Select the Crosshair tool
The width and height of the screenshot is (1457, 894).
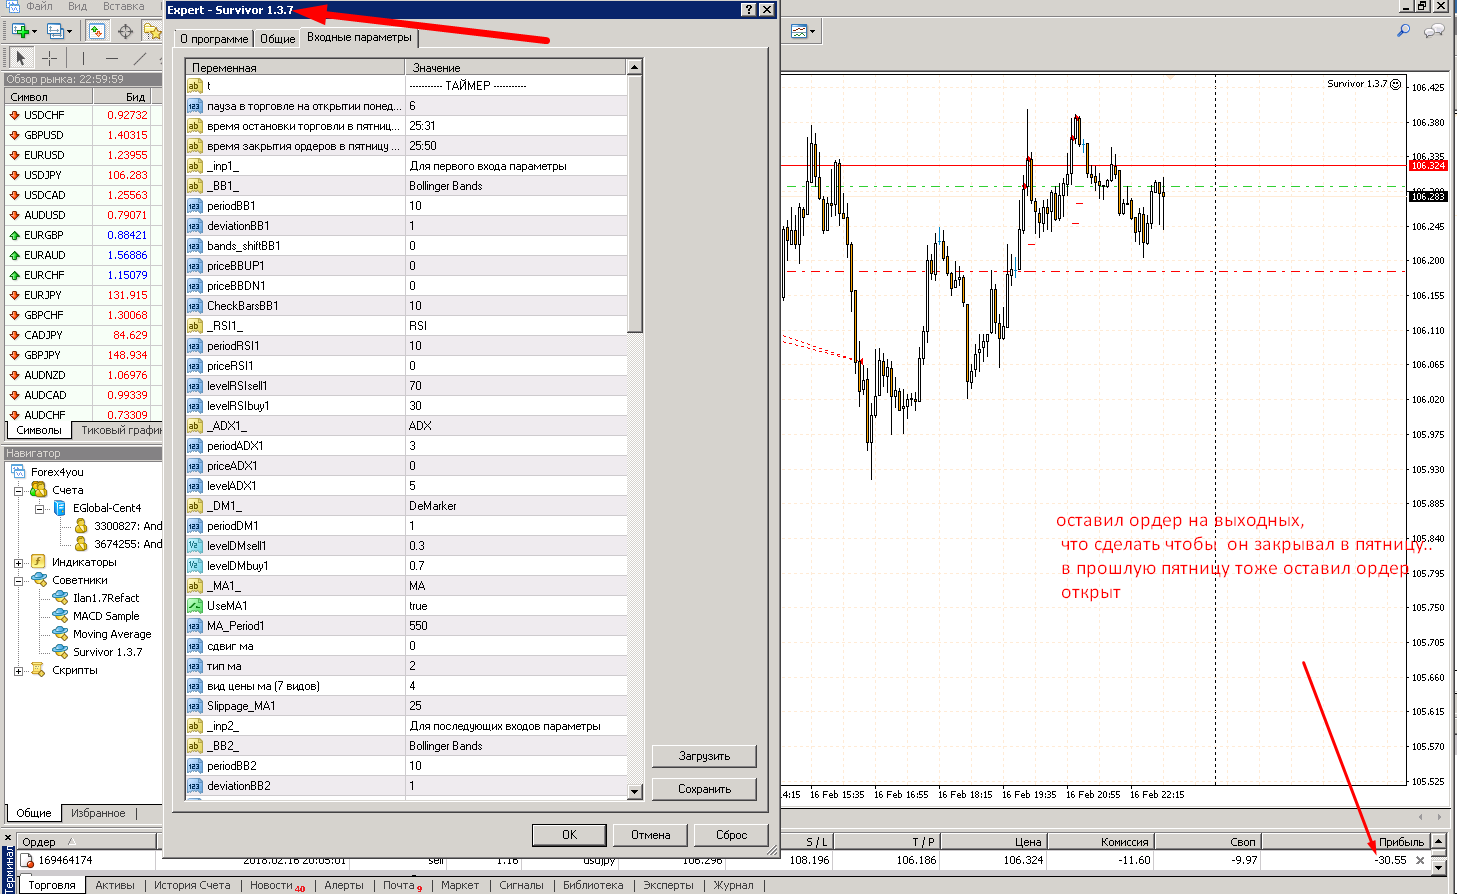[x=49, y=58]
